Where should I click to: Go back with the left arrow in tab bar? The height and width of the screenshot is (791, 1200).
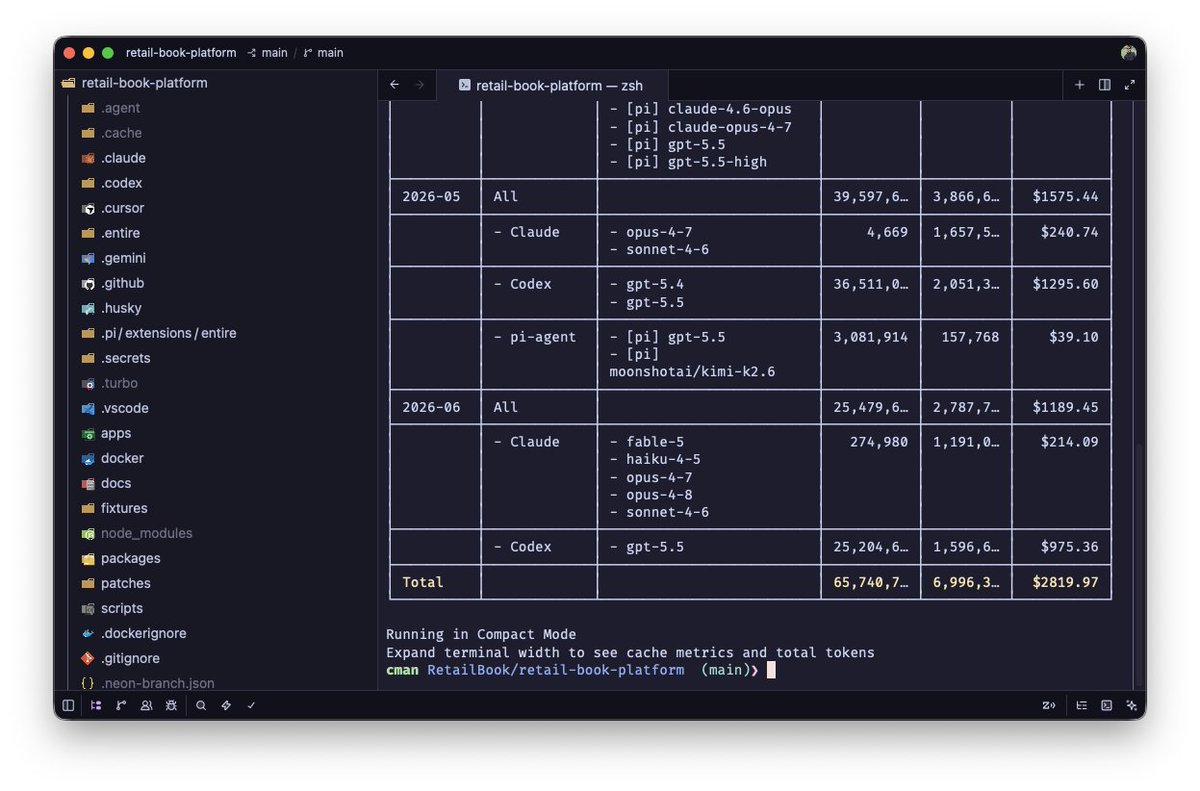coord(394,85)
